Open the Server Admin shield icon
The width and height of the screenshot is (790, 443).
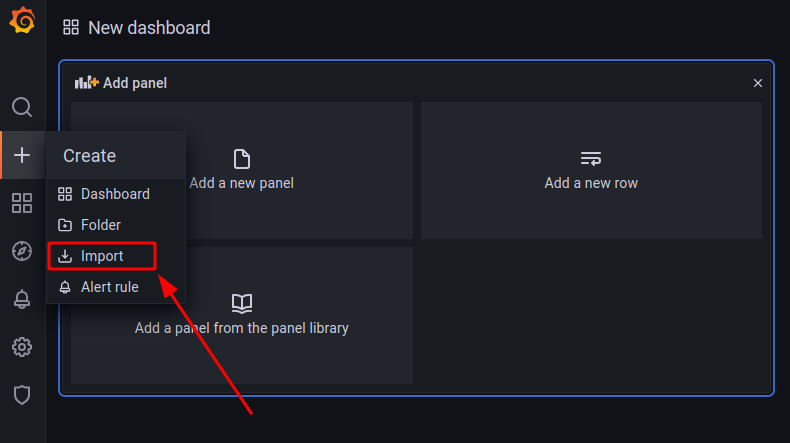22,395
